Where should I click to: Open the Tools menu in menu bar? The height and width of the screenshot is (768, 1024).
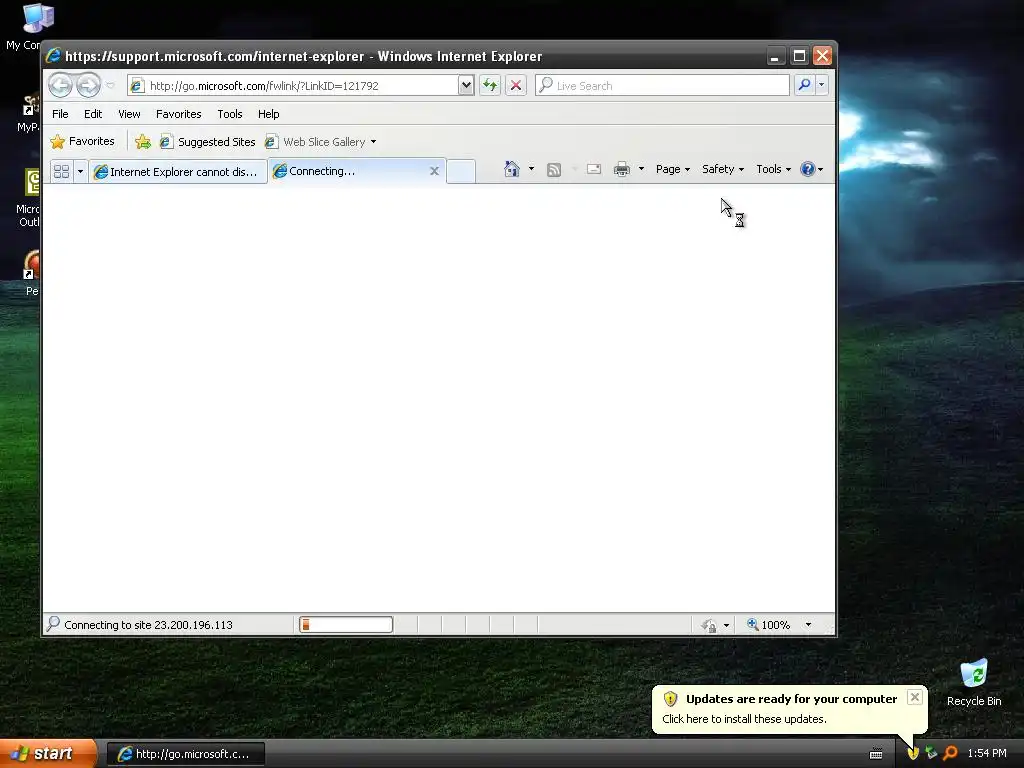click(230, 114)
